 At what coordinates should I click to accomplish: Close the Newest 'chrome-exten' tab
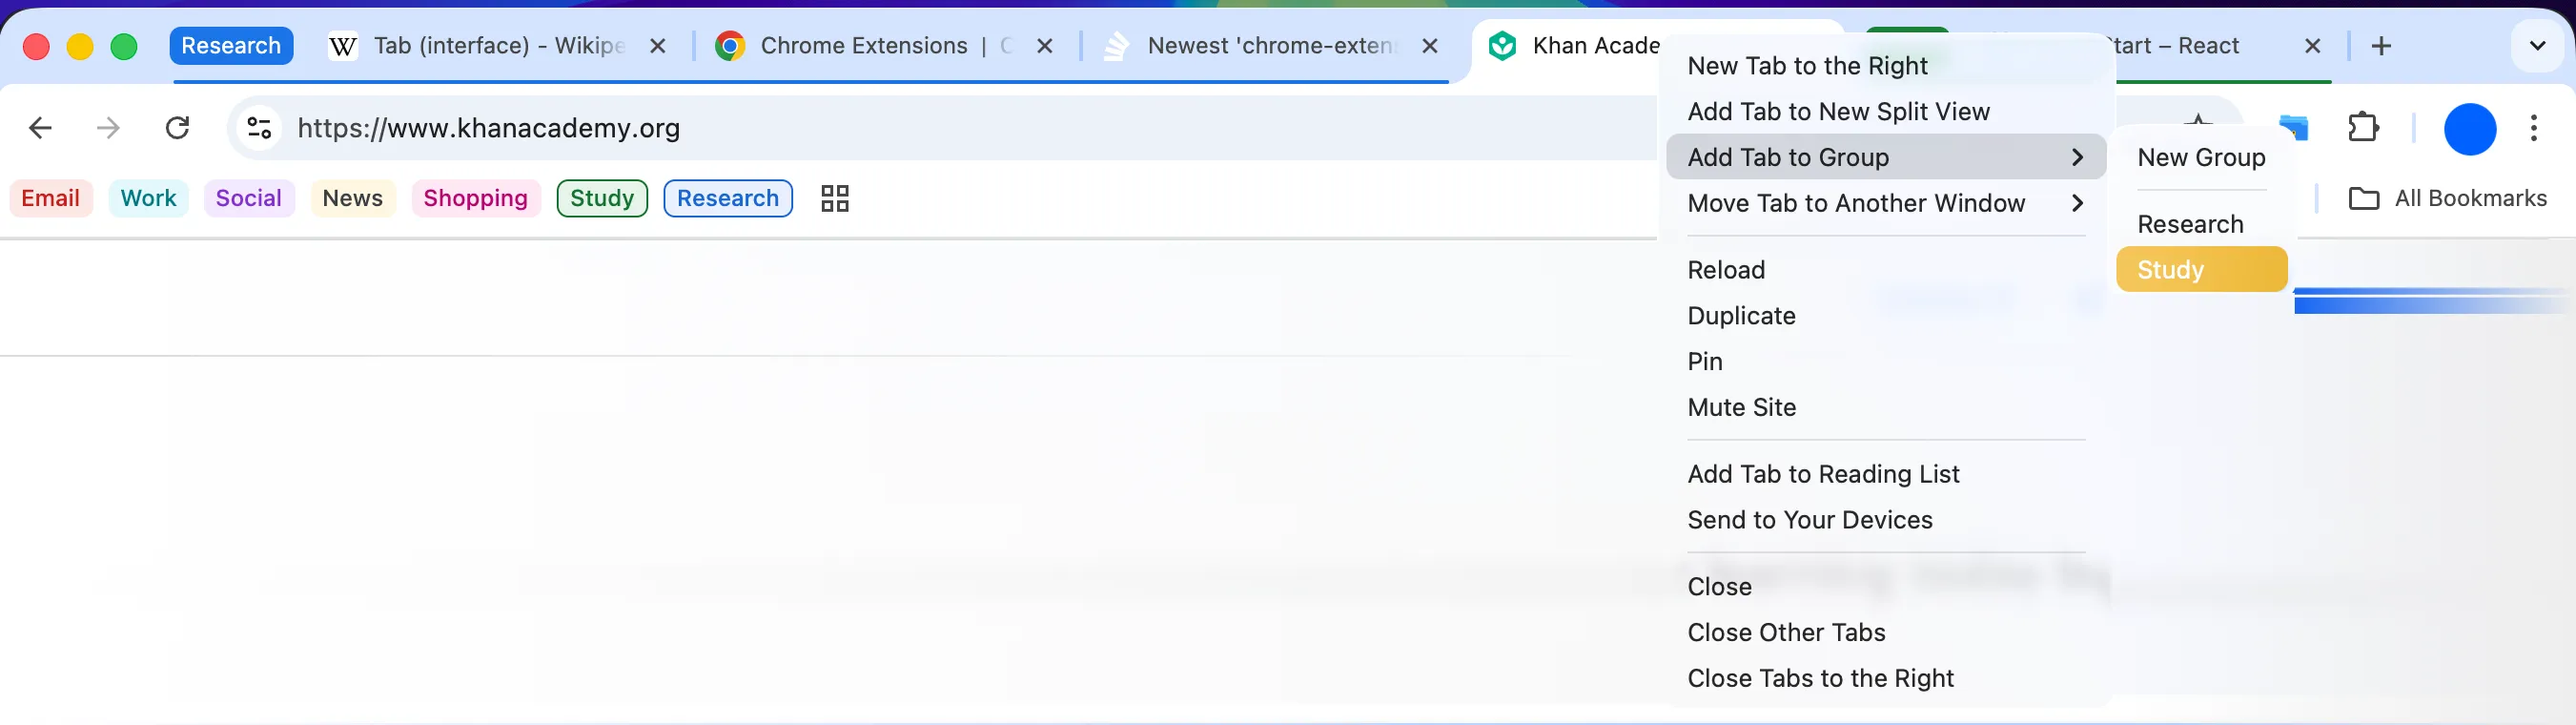1430,46
